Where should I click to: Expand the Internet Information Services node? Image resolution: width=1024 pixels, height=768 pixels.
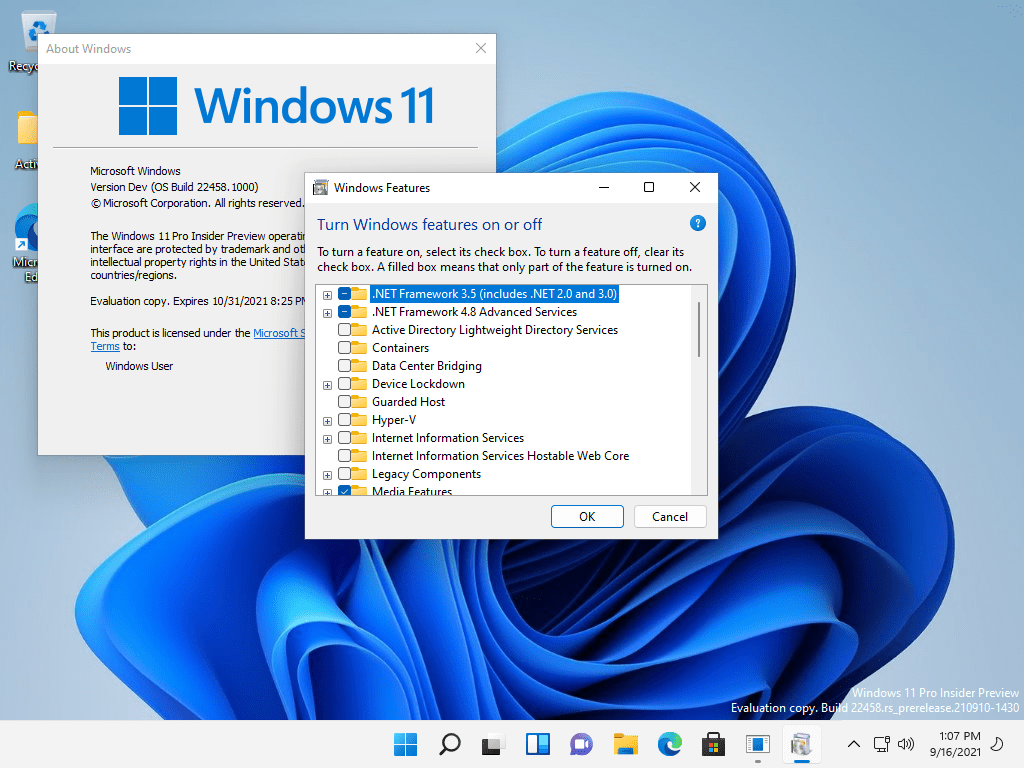[327, 439]
